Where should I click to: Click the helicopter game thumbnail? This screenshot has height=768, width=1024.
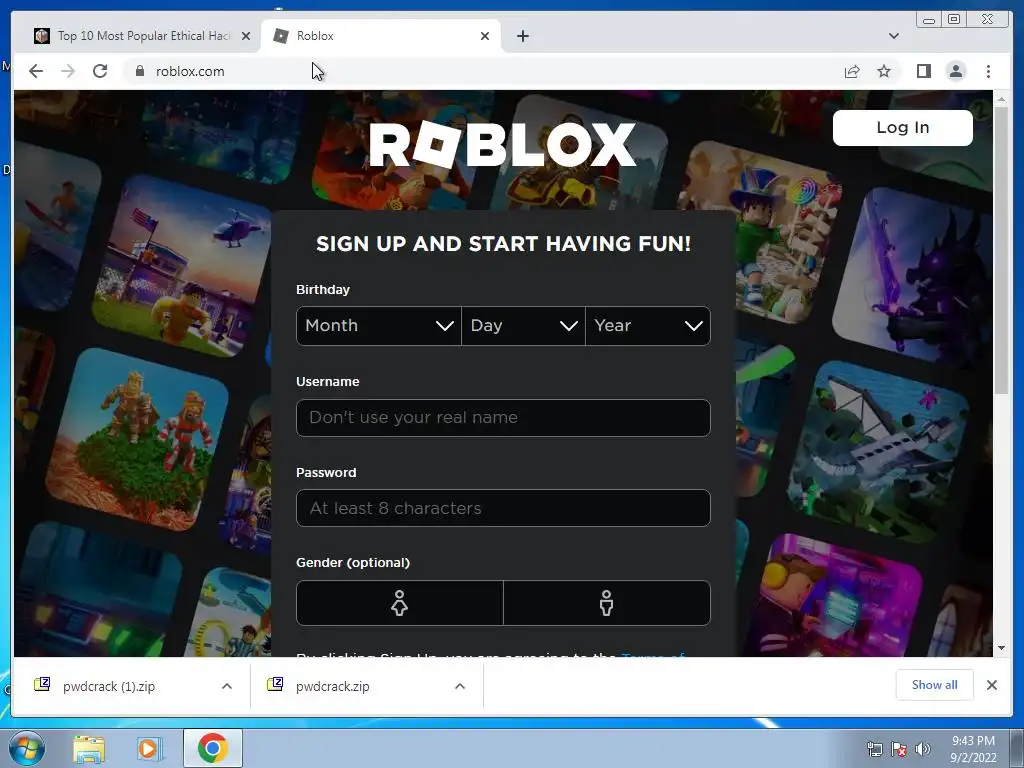click(x=184, y=266)
